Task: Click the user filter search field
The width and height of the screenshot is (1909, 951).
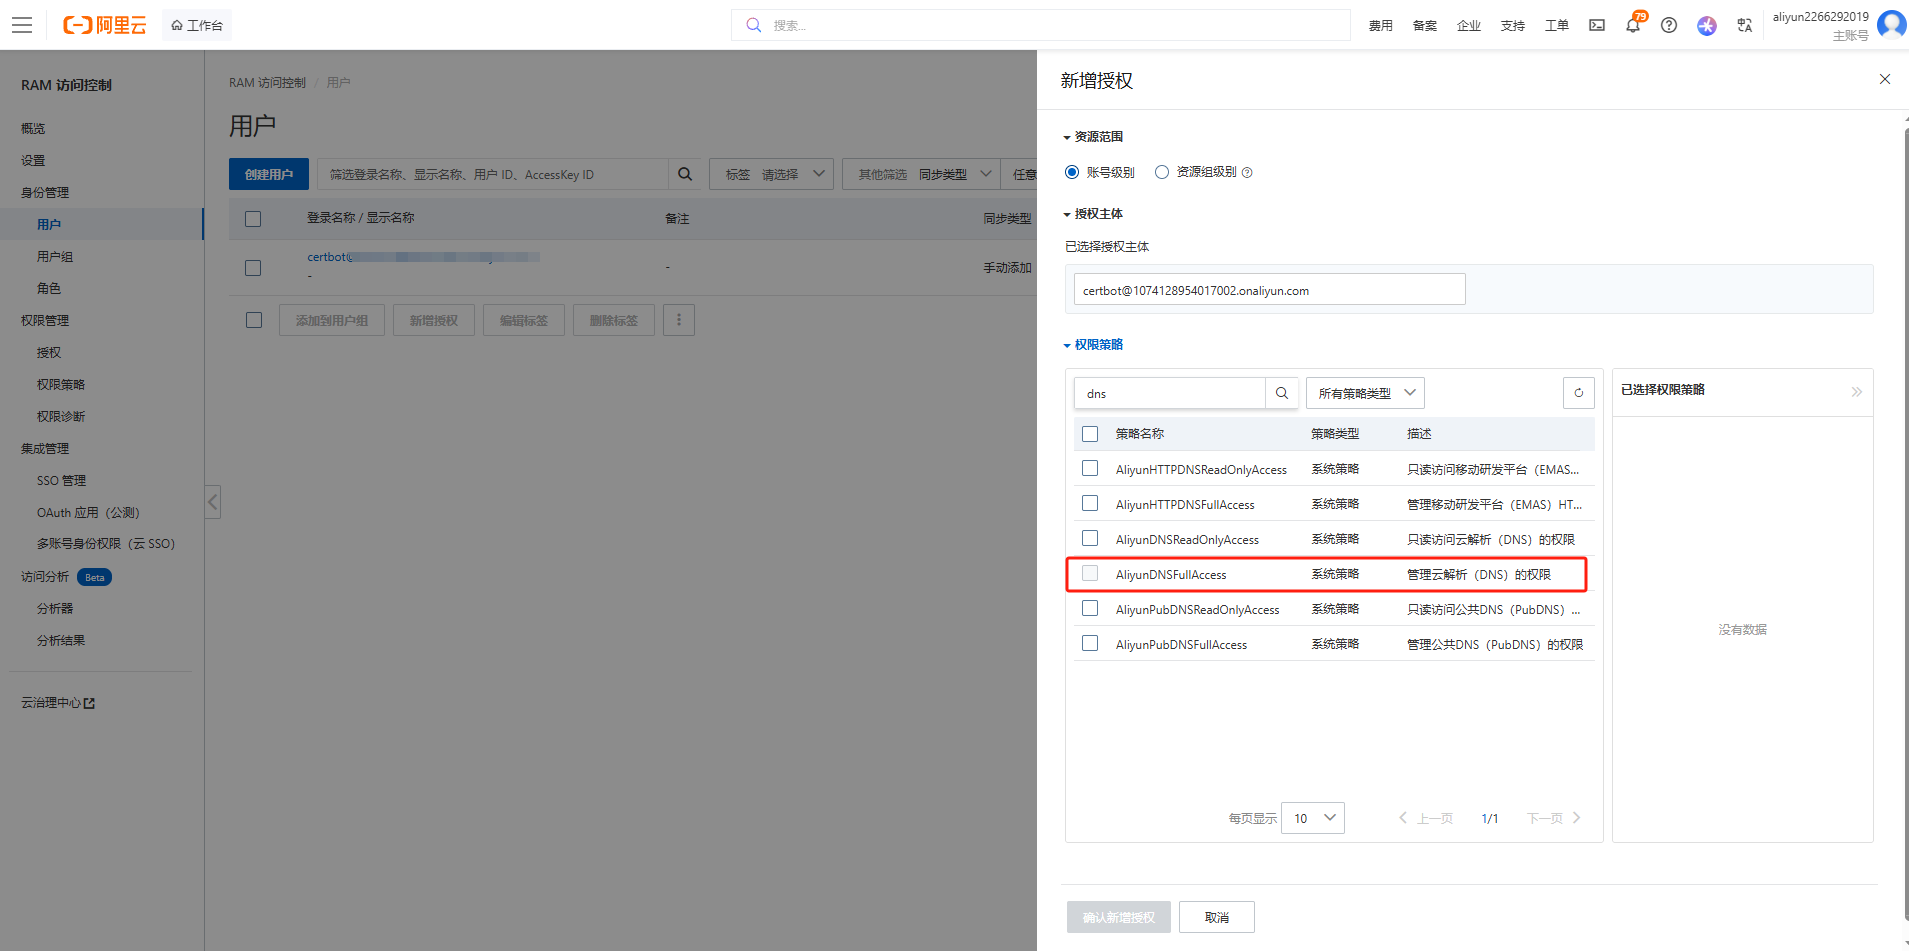Action: (493, 174)
